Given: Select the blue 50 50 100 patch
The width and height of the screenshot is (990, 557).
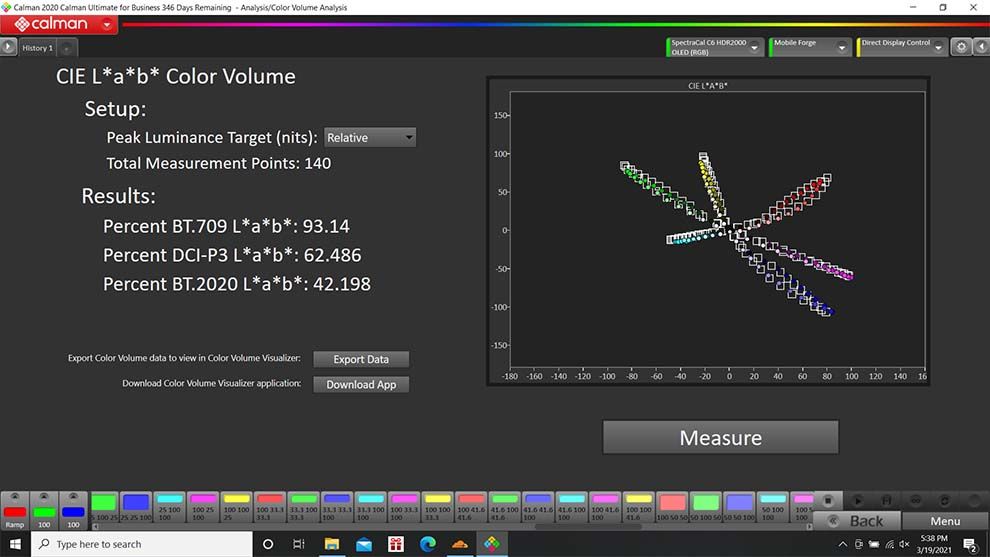Looking at the screenshot, I should point(739,508).
